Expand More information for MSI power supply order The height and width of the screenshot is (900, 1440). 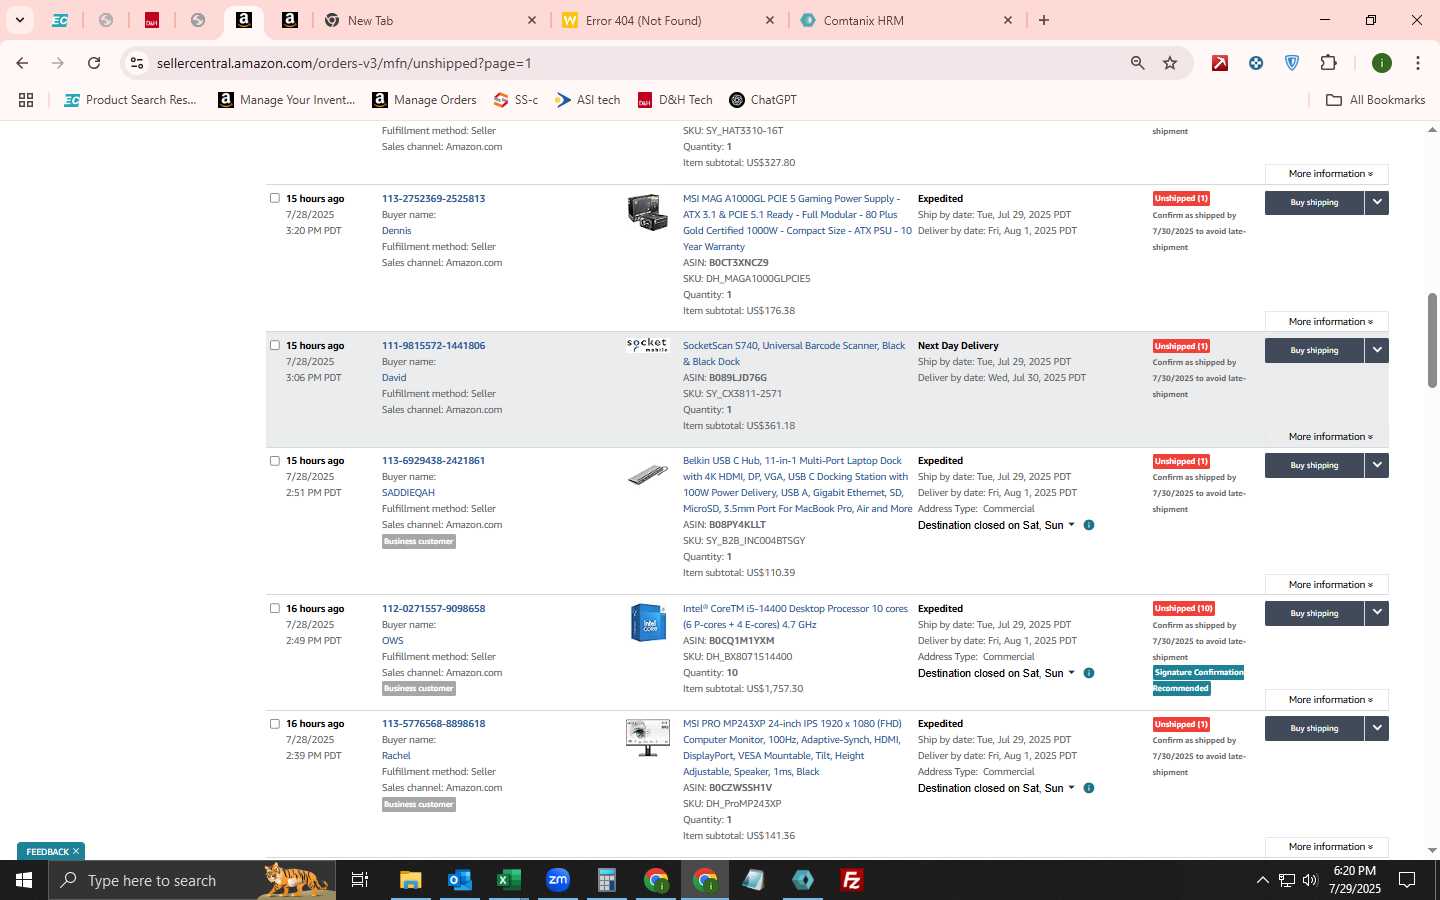tap(1326, 322)
